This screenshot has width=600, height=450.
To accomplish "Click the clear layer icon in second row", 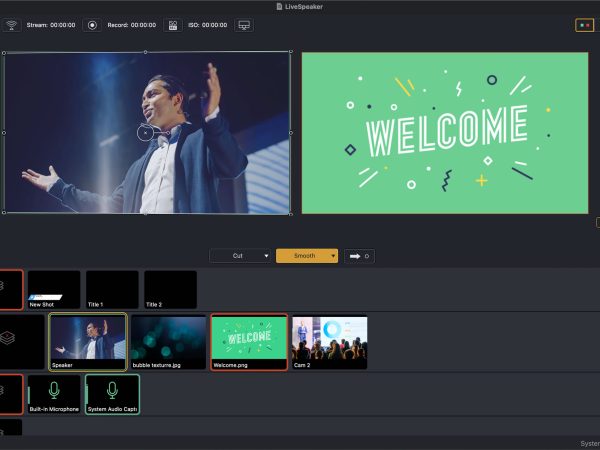I will (x=8, y=338).
